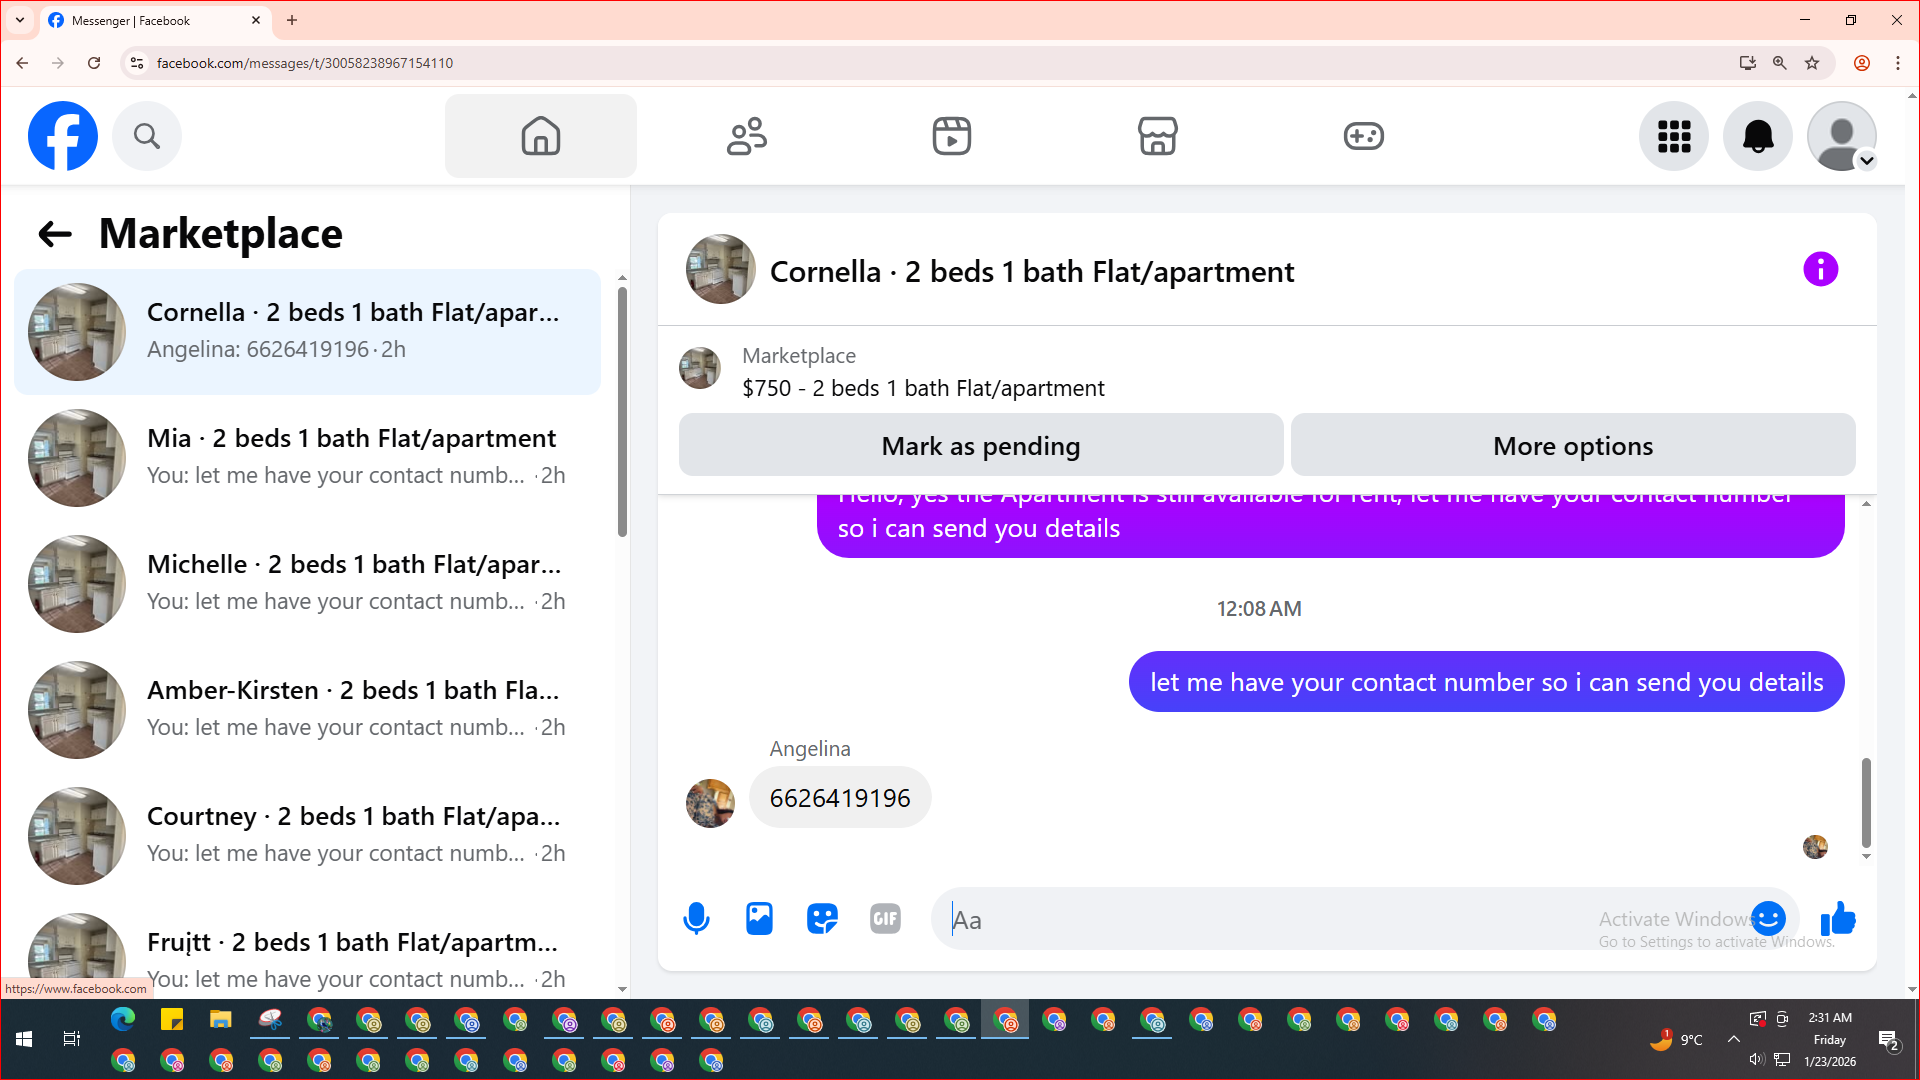This screenshot has width=1920, height=1080.
Task: Click the Mark as pending button
Action: point(981,445)
